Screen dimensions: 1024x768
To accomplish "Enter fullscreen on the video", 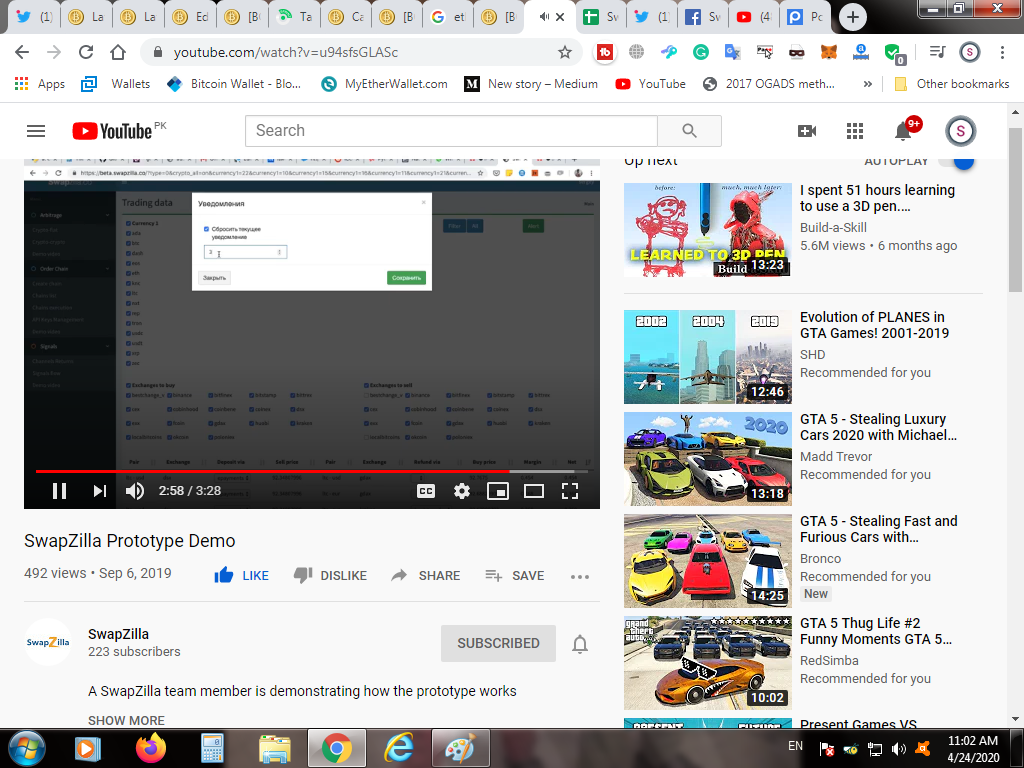I will click(x=569, y=490).
